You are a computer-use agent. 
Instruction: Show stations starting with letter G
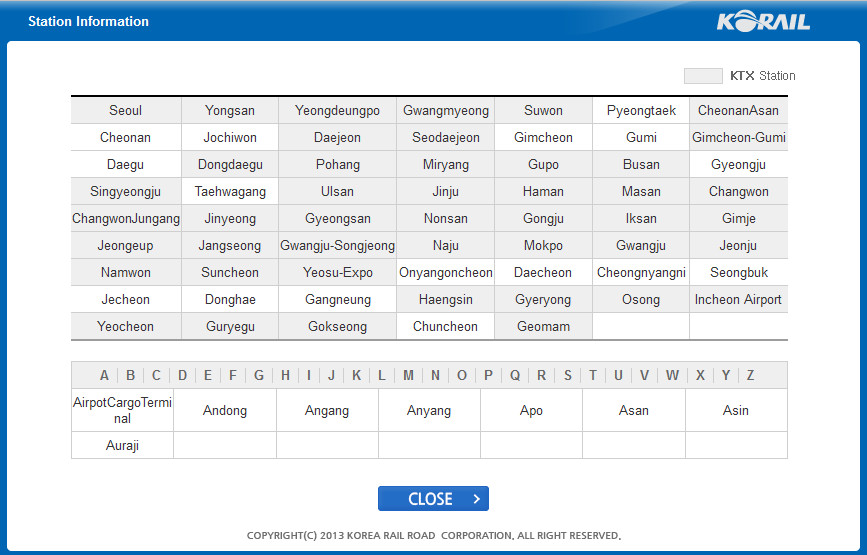point(259,376)
